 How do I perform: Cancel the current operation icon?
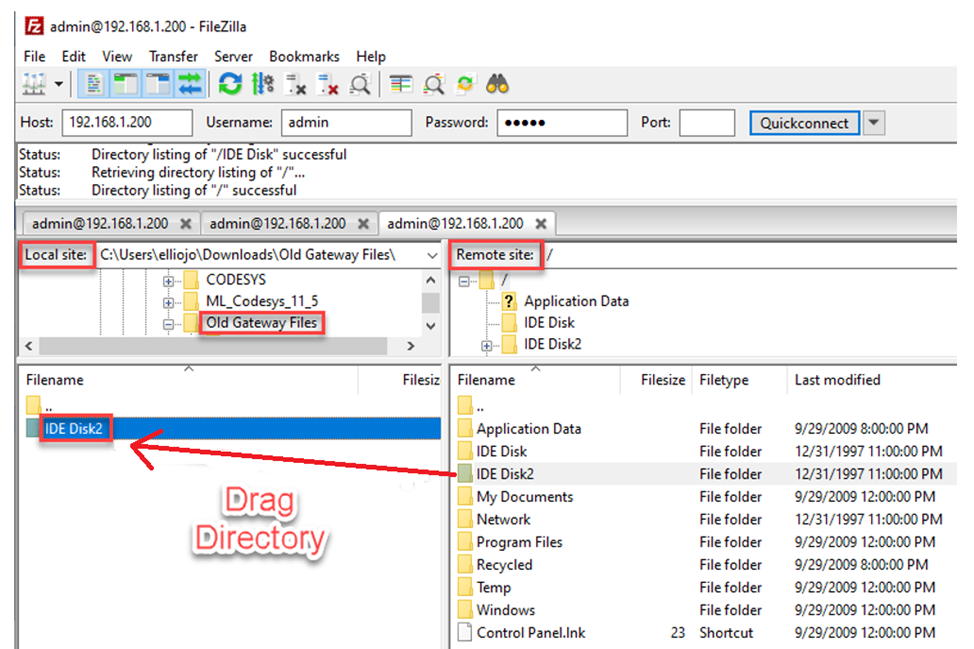click(295, 84)
